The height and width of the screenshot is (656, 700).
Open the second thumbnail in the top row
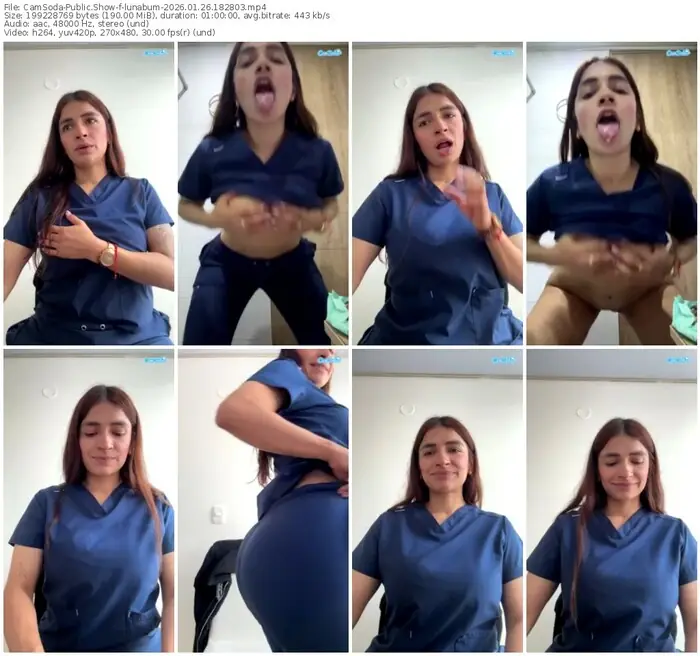(263, 195)
